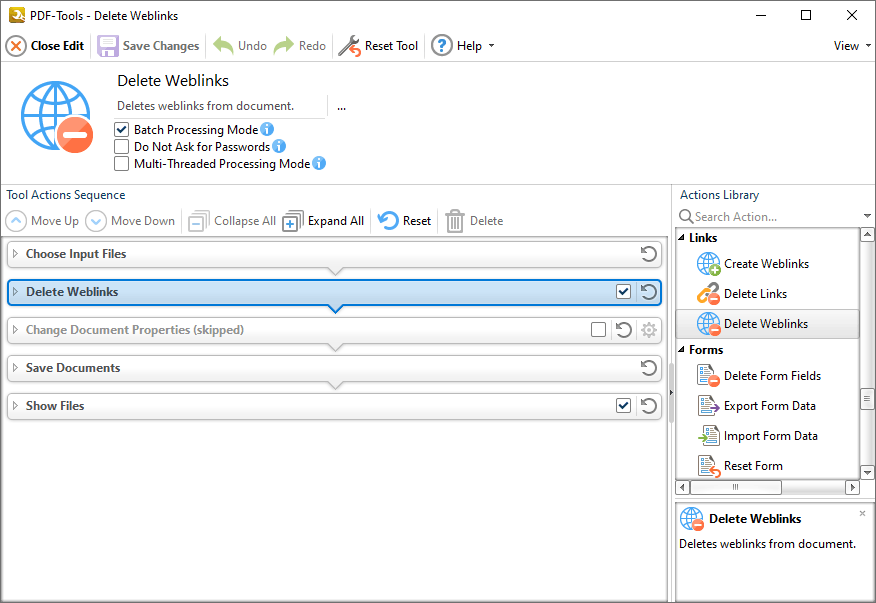
Task: Click the Reset button in Tool Actions Sequence
Action: click(404, 221)
